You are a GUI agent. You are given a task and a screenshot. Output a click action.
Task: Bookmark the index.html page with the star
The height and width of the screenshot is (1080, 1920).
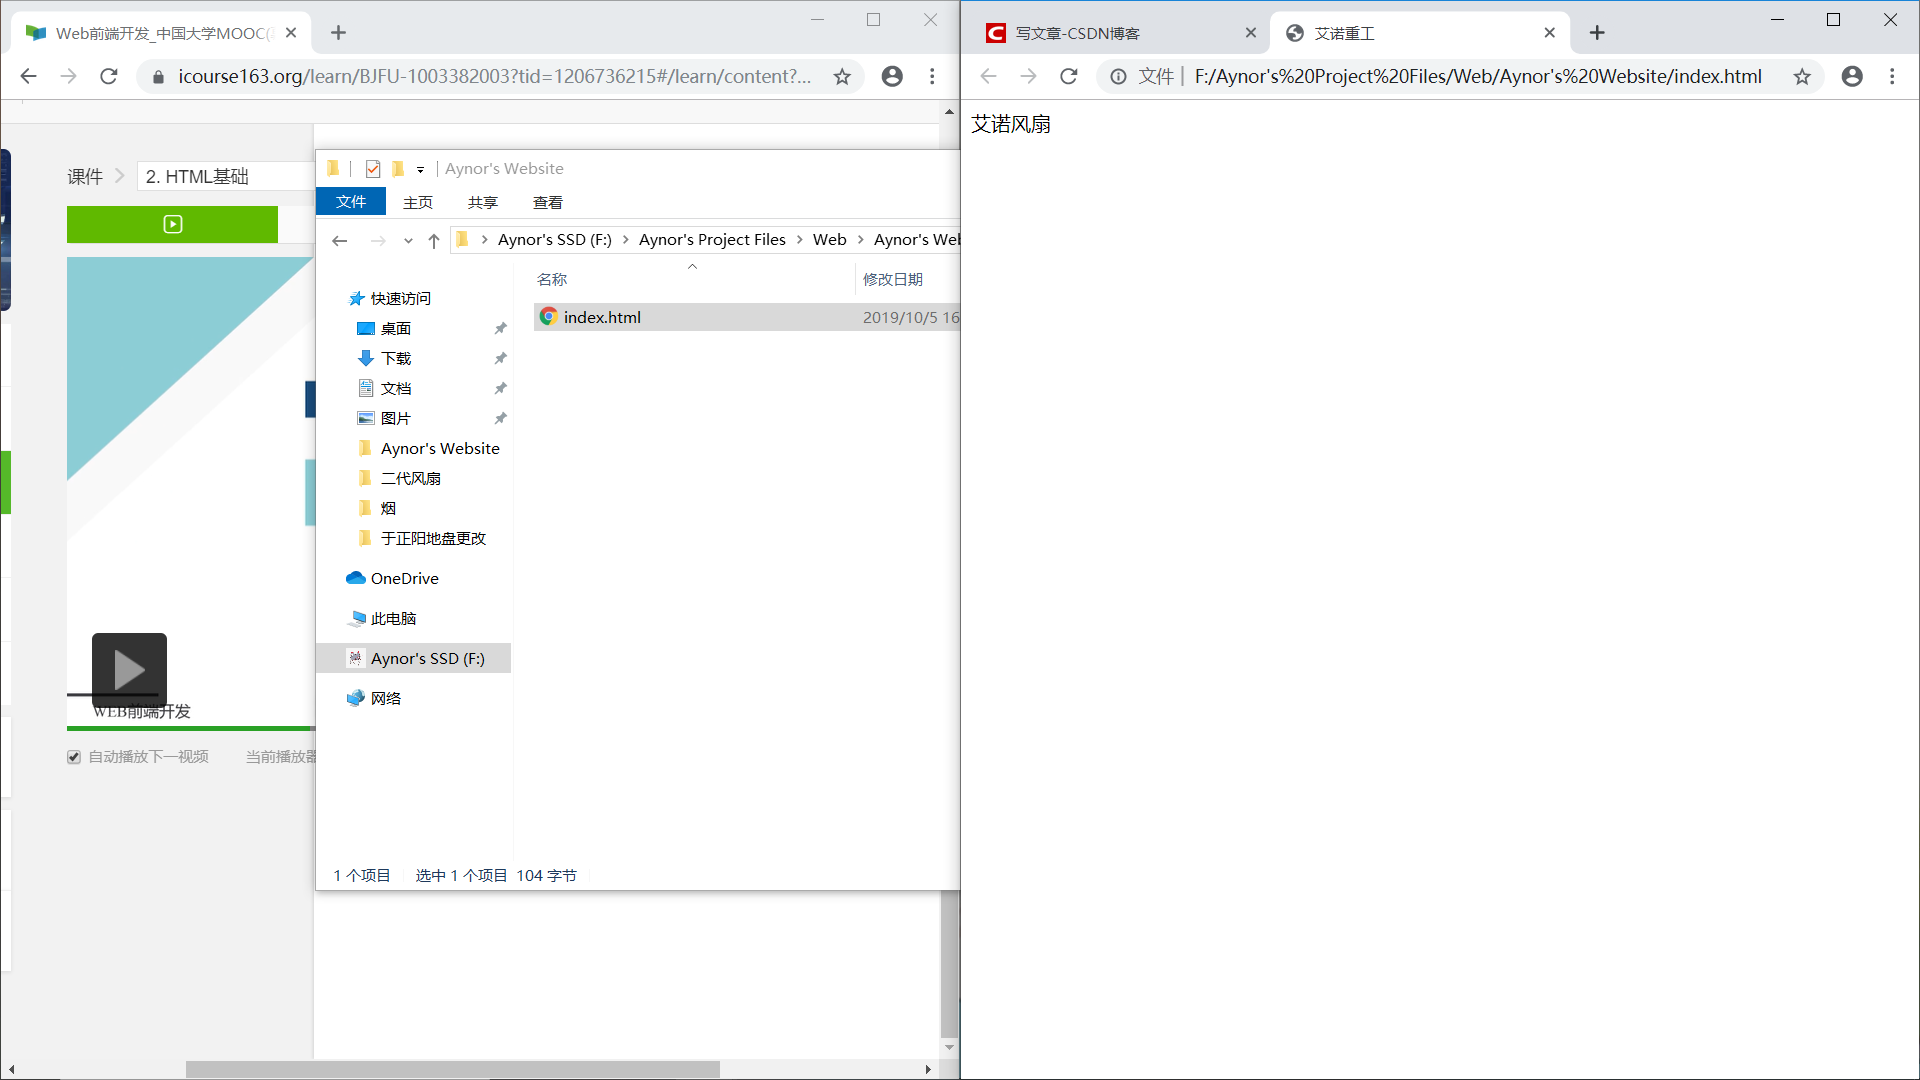pyautogui.click(x=1802, y=76)
